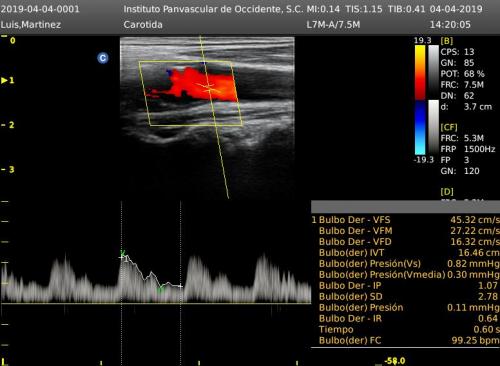Click the depth marker 2 on scale

(11, 125)
